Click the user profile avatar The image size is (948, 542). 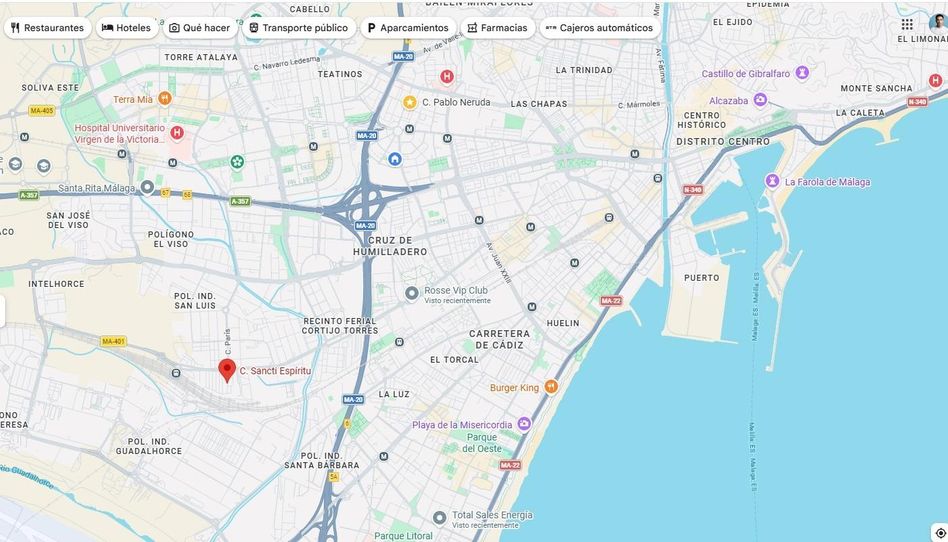click(938, 24)
